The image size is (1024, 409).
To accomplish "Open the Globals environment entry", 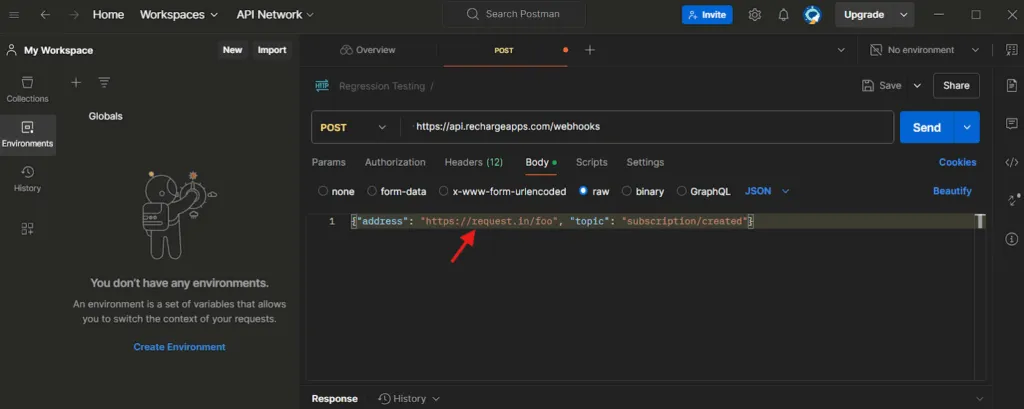I will point(106,116).
